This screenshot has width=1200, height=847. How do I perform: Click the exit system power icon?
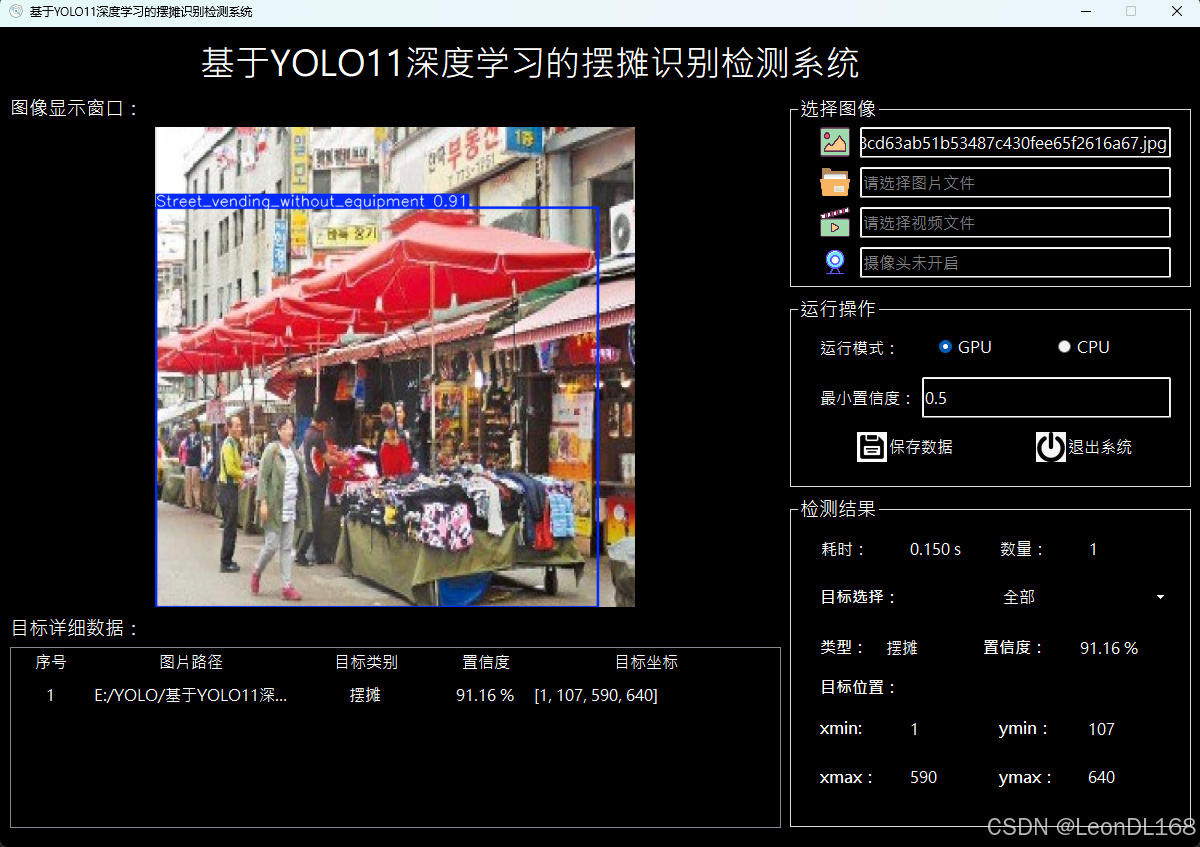(1051, 447)
